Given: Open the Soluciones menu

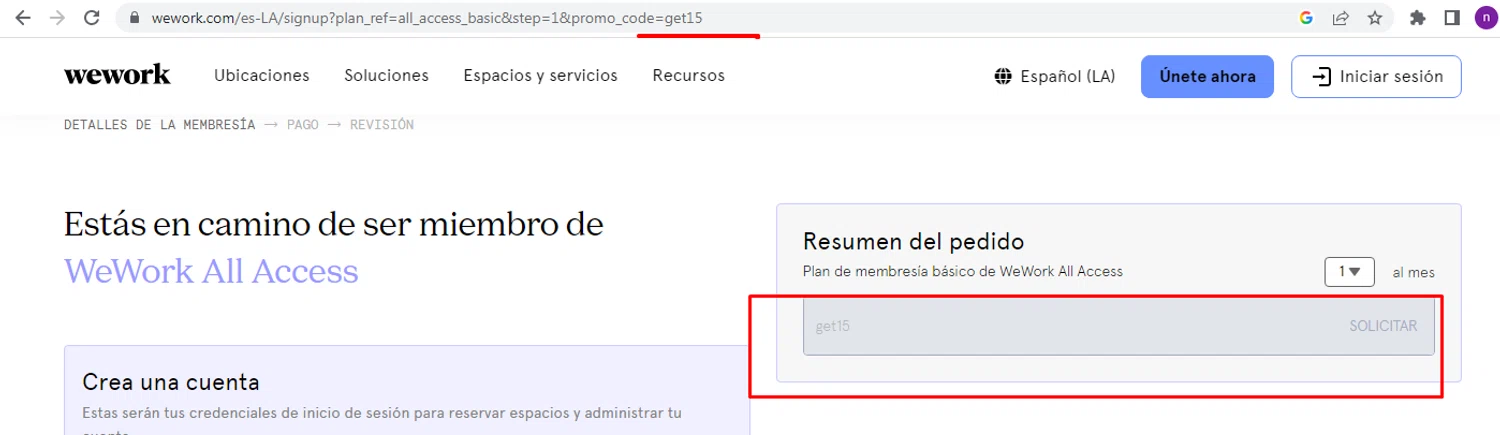Looking at the screenshot, I should tap(386, 76).
